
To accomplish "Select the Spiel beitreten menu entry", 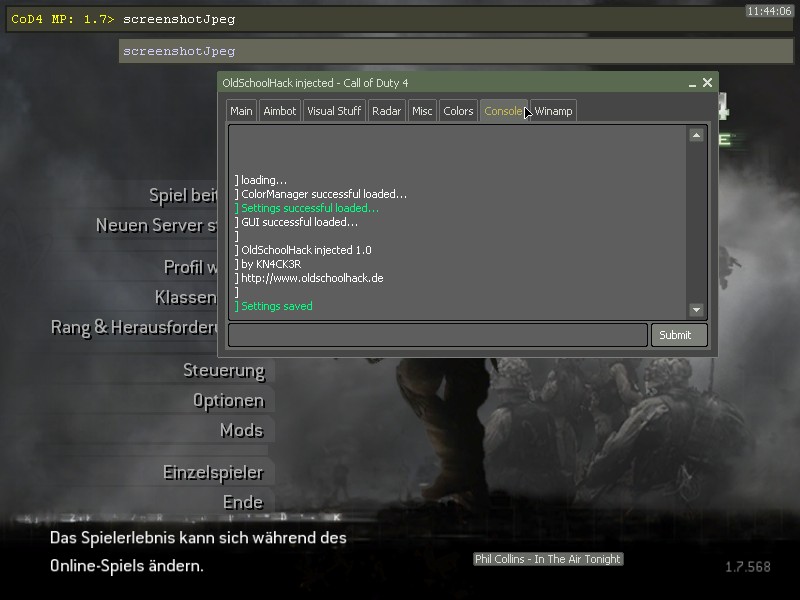I will (183, 195).
